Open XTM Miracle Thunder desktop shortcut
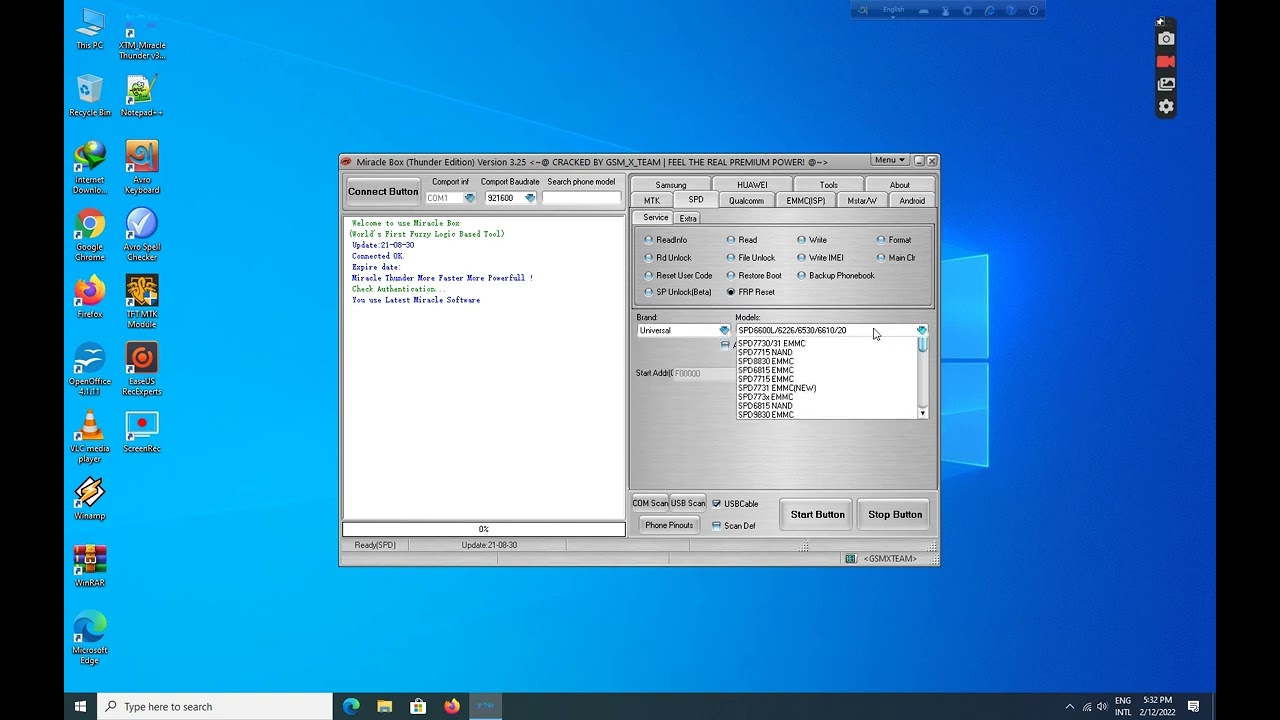Viewport: 1280px width, 720px height. (142, 36)
